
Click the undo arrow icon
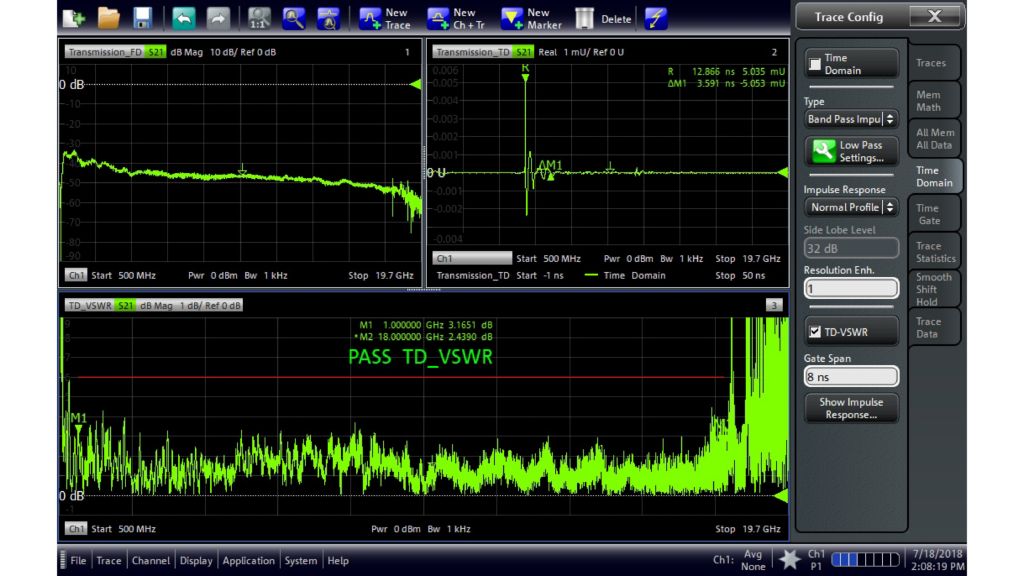(x=184, y=18)
